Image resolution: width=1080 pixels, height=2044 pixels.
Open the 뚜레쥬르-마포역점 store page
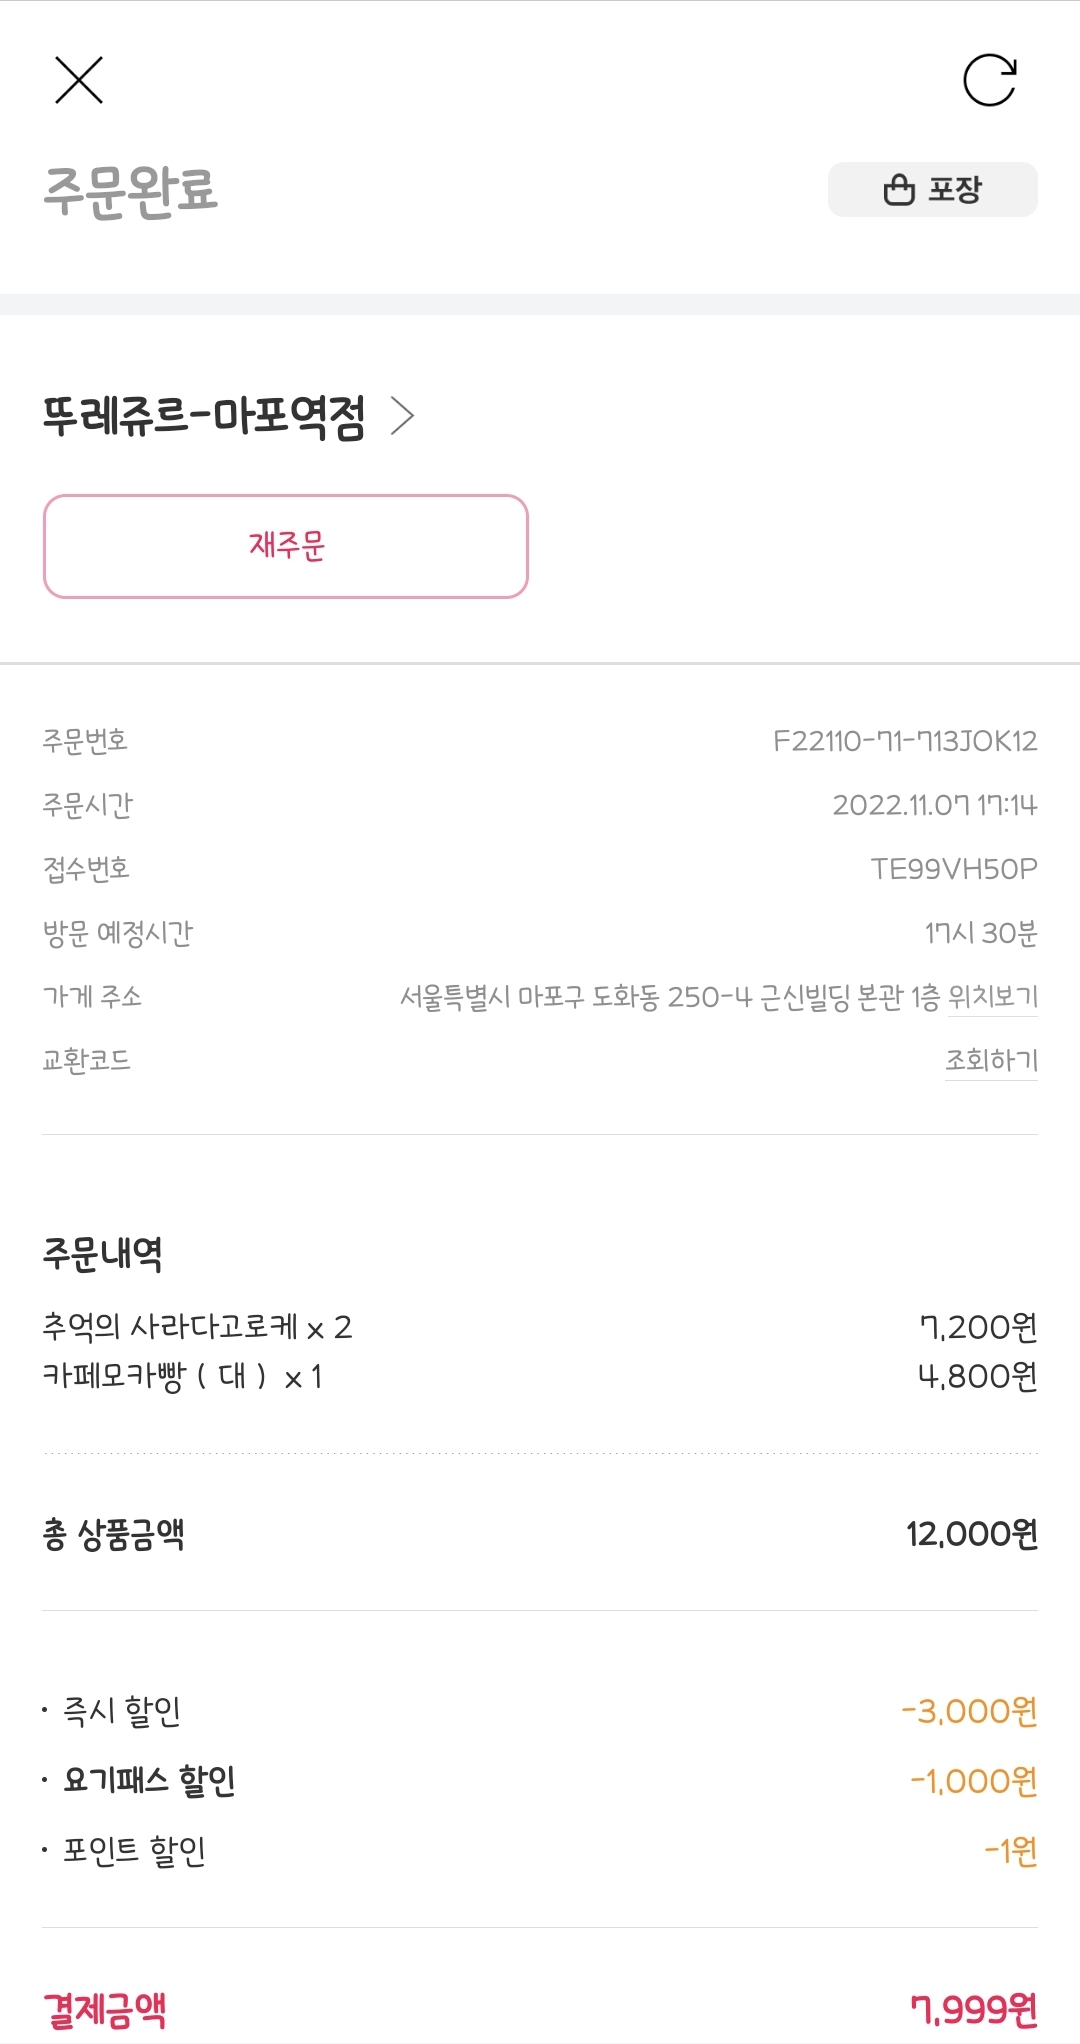(204, 416)
